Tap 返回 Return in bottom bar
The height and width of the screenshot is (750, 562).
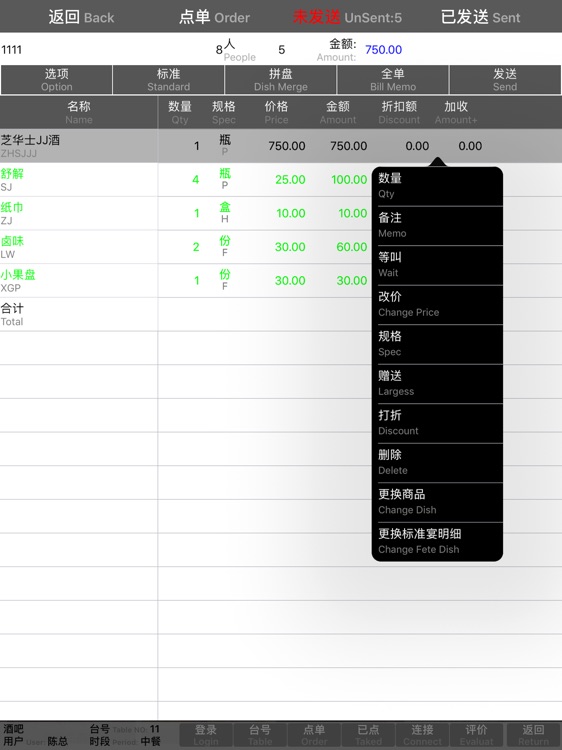tap(533, 735)
